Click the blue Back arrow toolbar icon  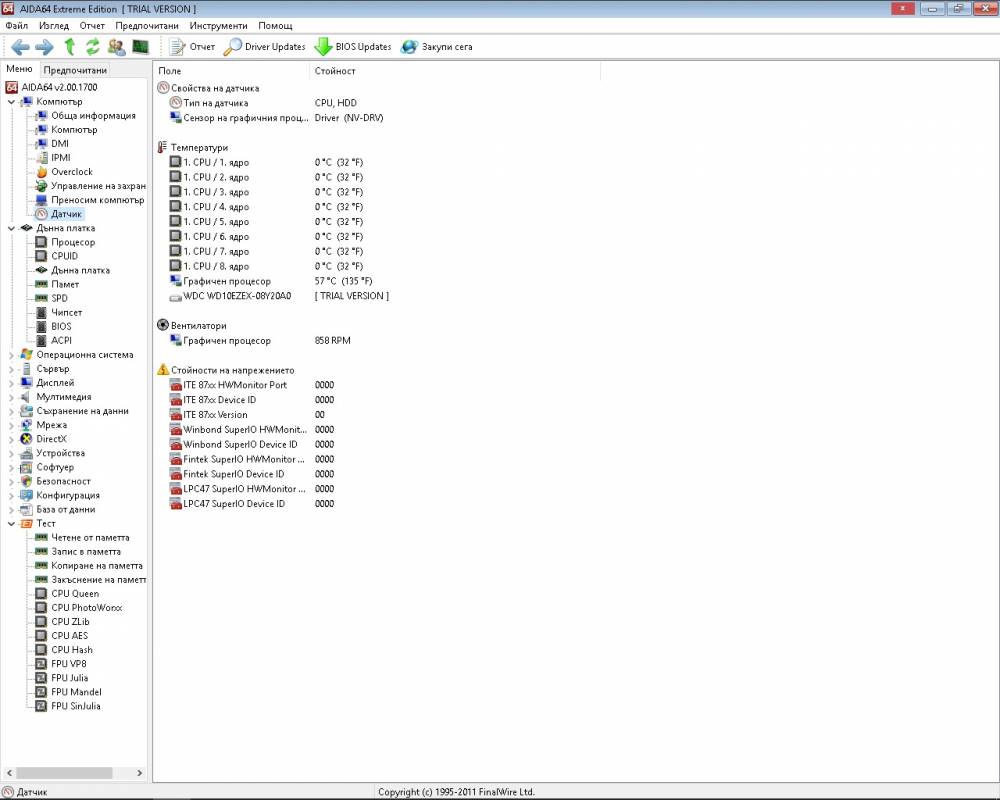click(x=20, y=47)
